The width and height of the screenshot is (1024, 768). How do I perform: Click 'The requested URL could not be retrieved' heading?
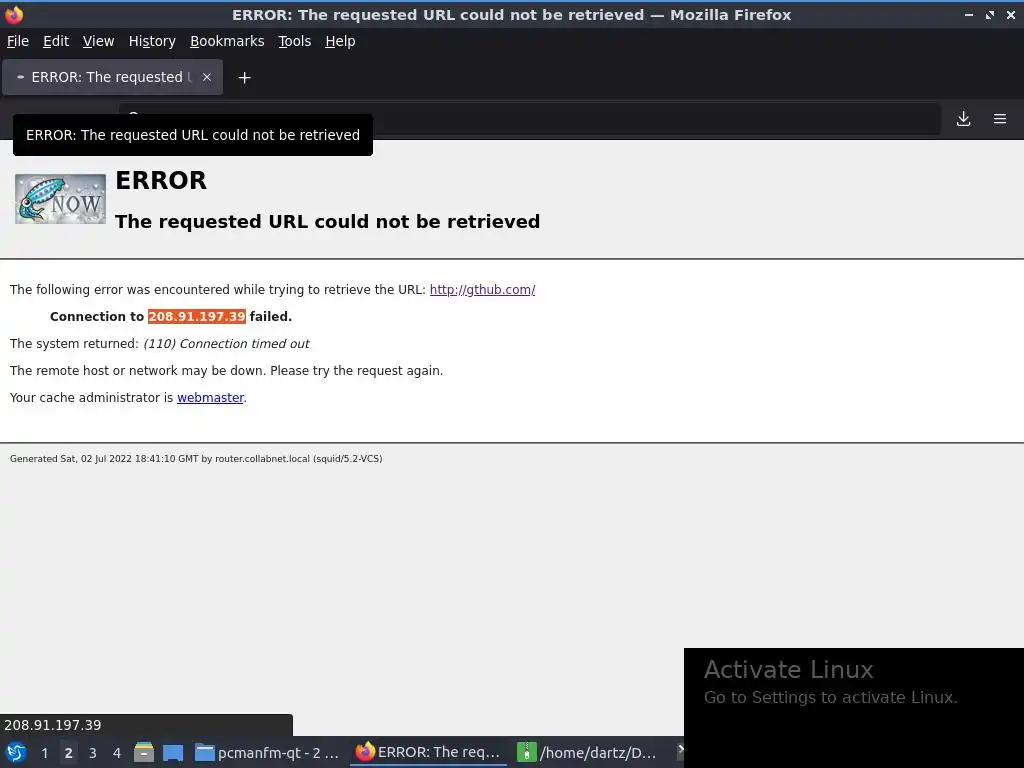pos(327,221)
